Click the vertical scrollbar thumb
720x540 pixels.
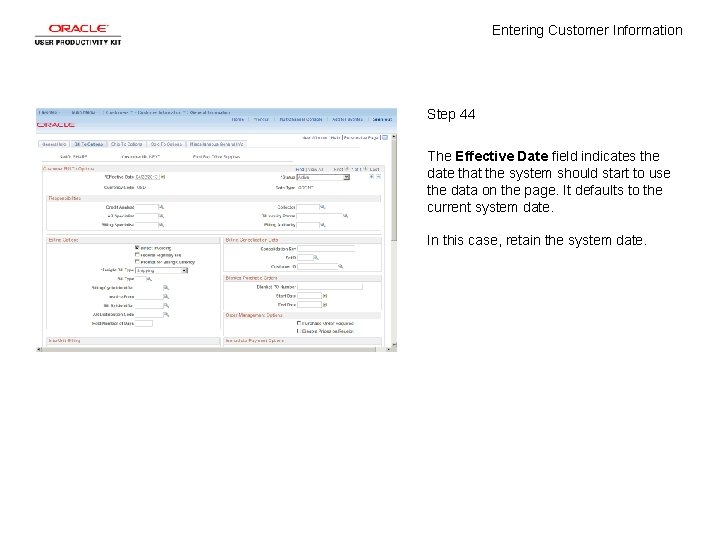coord(394,191)
